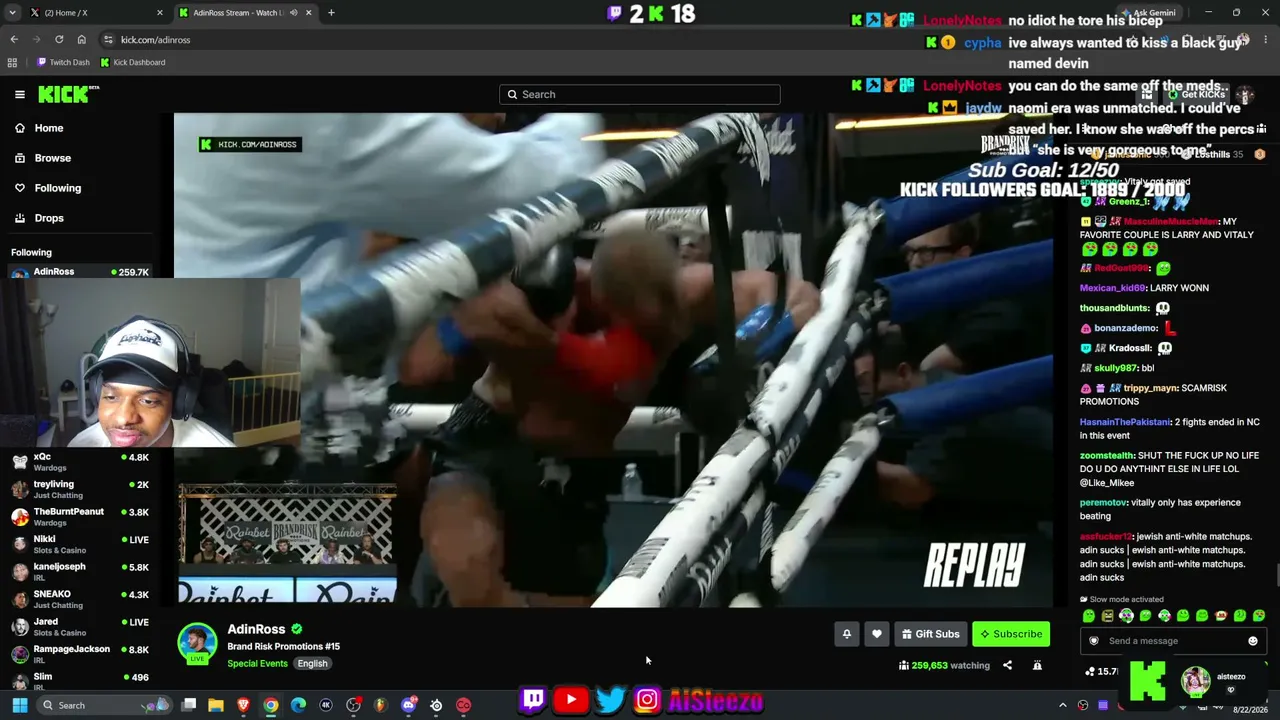Open FL Studio from the taskbar
The image size is (1280, 720).
[381, 705]
